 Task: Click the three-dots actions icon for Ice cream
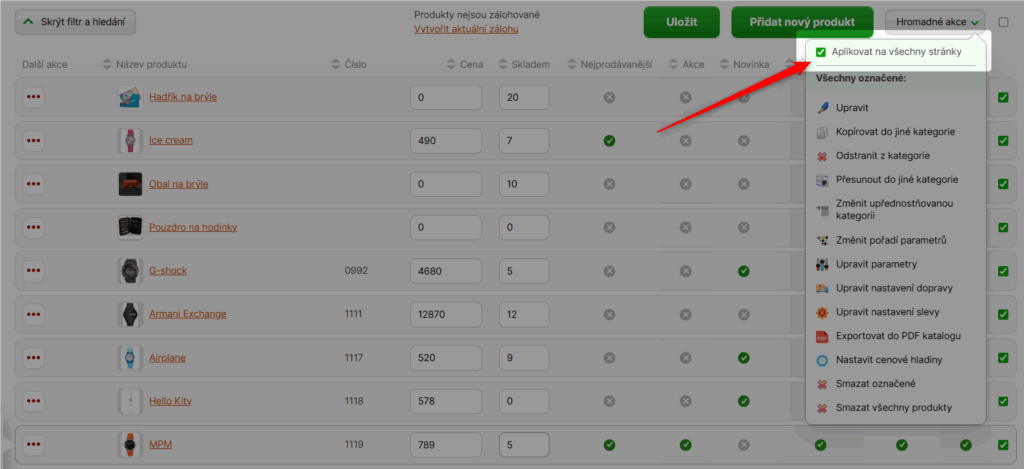(34, 141)
